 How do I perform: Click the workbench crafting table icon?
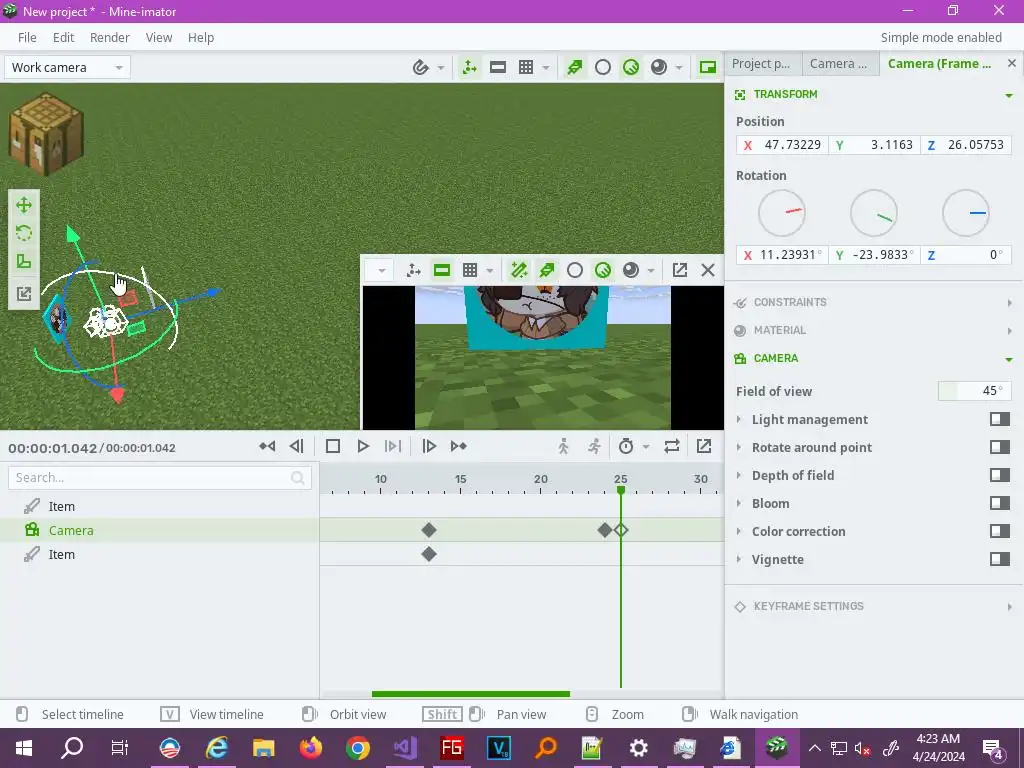(46, 134)
